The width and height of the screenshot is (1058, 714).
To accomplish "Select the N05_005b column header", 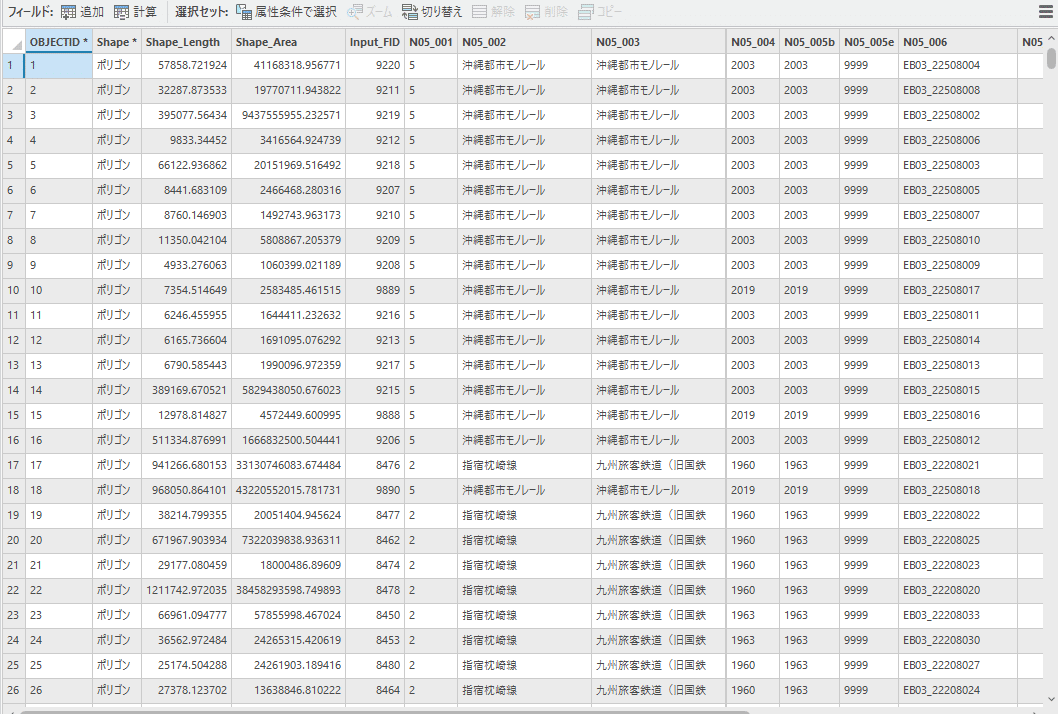I will click(810, 42).
